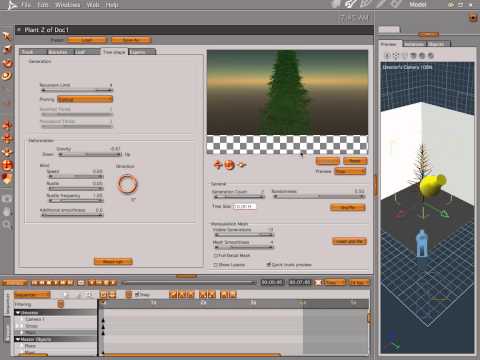The width and height of the screenshot is (480, 360).
Task: Adjust the Additional smoothness slider
Action: 72,215
